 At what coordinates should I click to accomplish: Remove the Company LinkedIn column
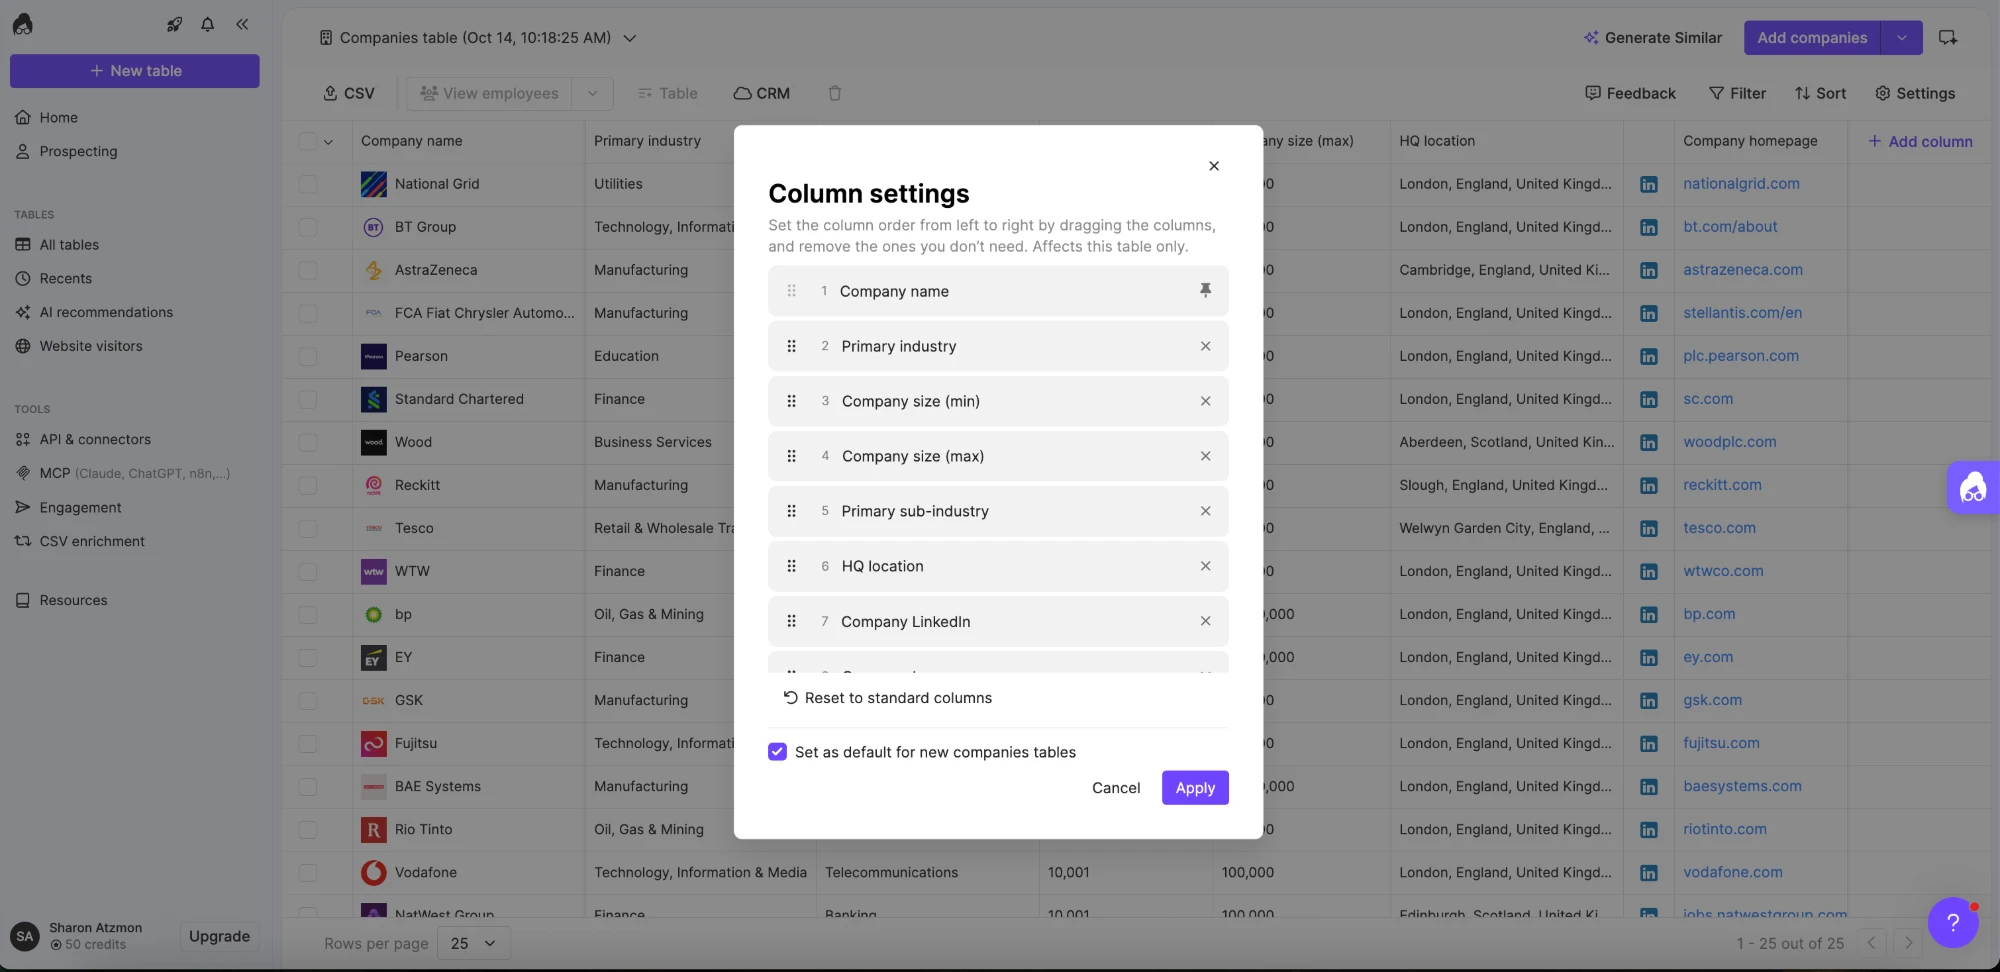click(1205, 621)
